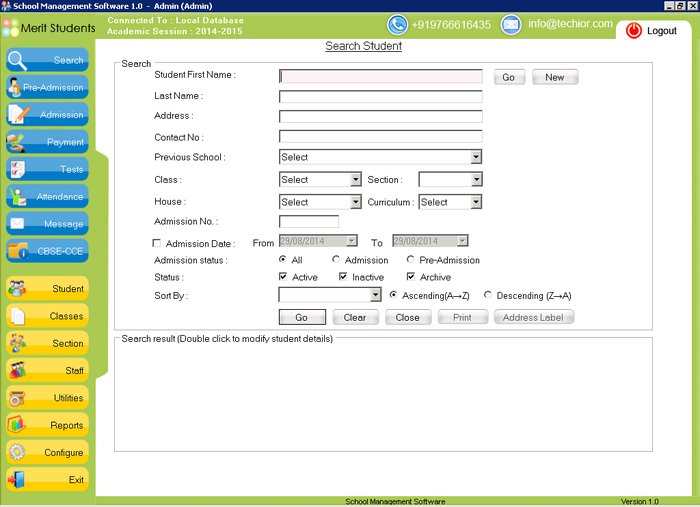The width and height of the screenshot is (700, 507).
Task: Expand the Sort By dropdown
Action: [376, 295]
